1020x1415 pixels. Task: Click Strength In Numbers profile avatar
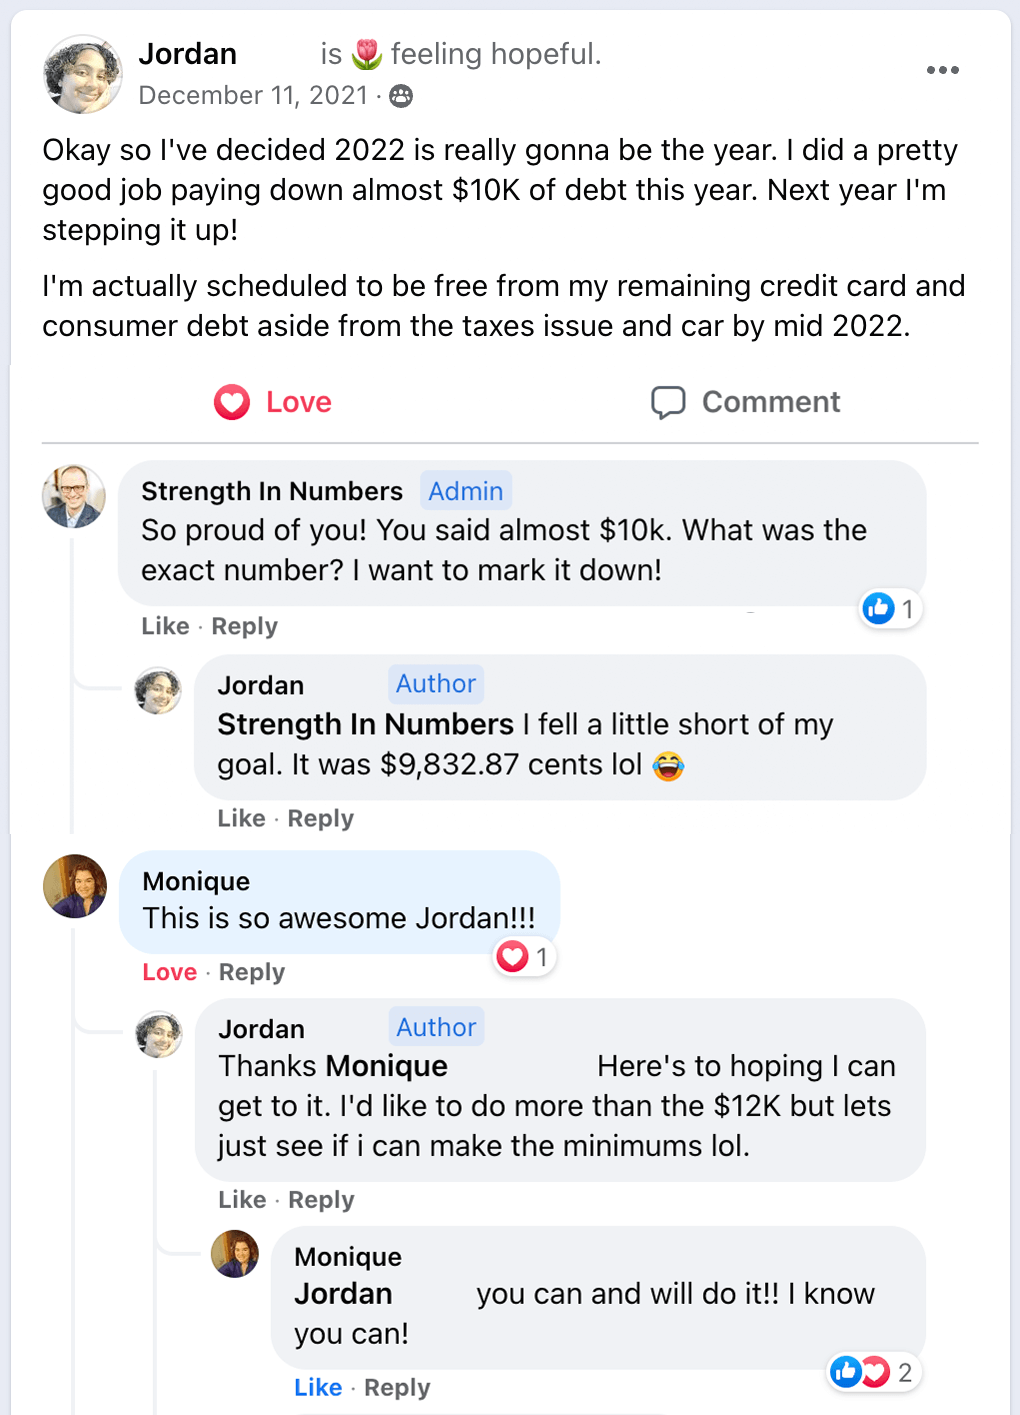click(73, 496)
